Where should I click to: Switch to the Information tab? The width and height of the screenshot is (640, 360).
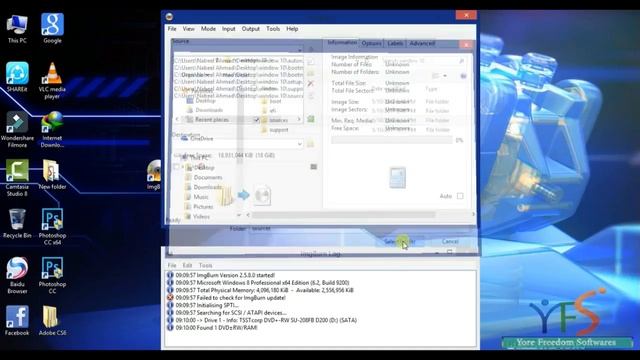342,42
